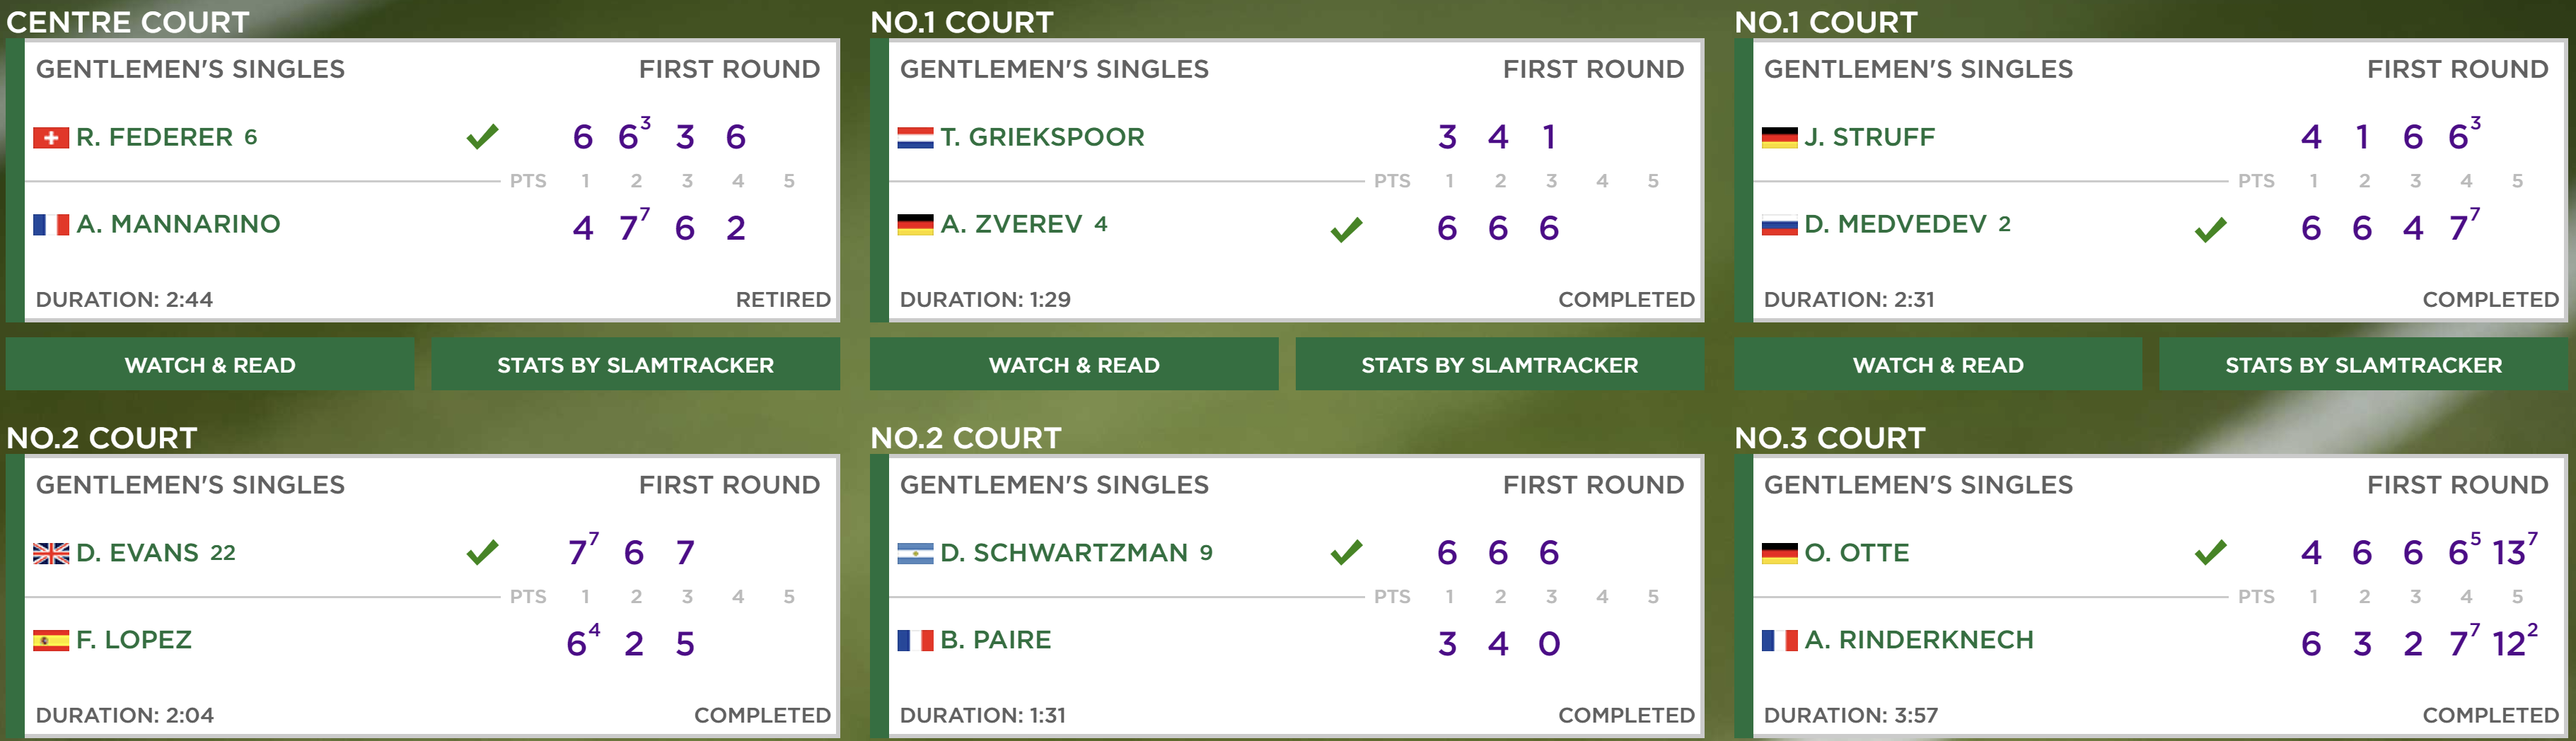The width and height of the screenshot is (2576, 741).
Task: Open Watch & Read for Zverev match
Action: 1074,364
